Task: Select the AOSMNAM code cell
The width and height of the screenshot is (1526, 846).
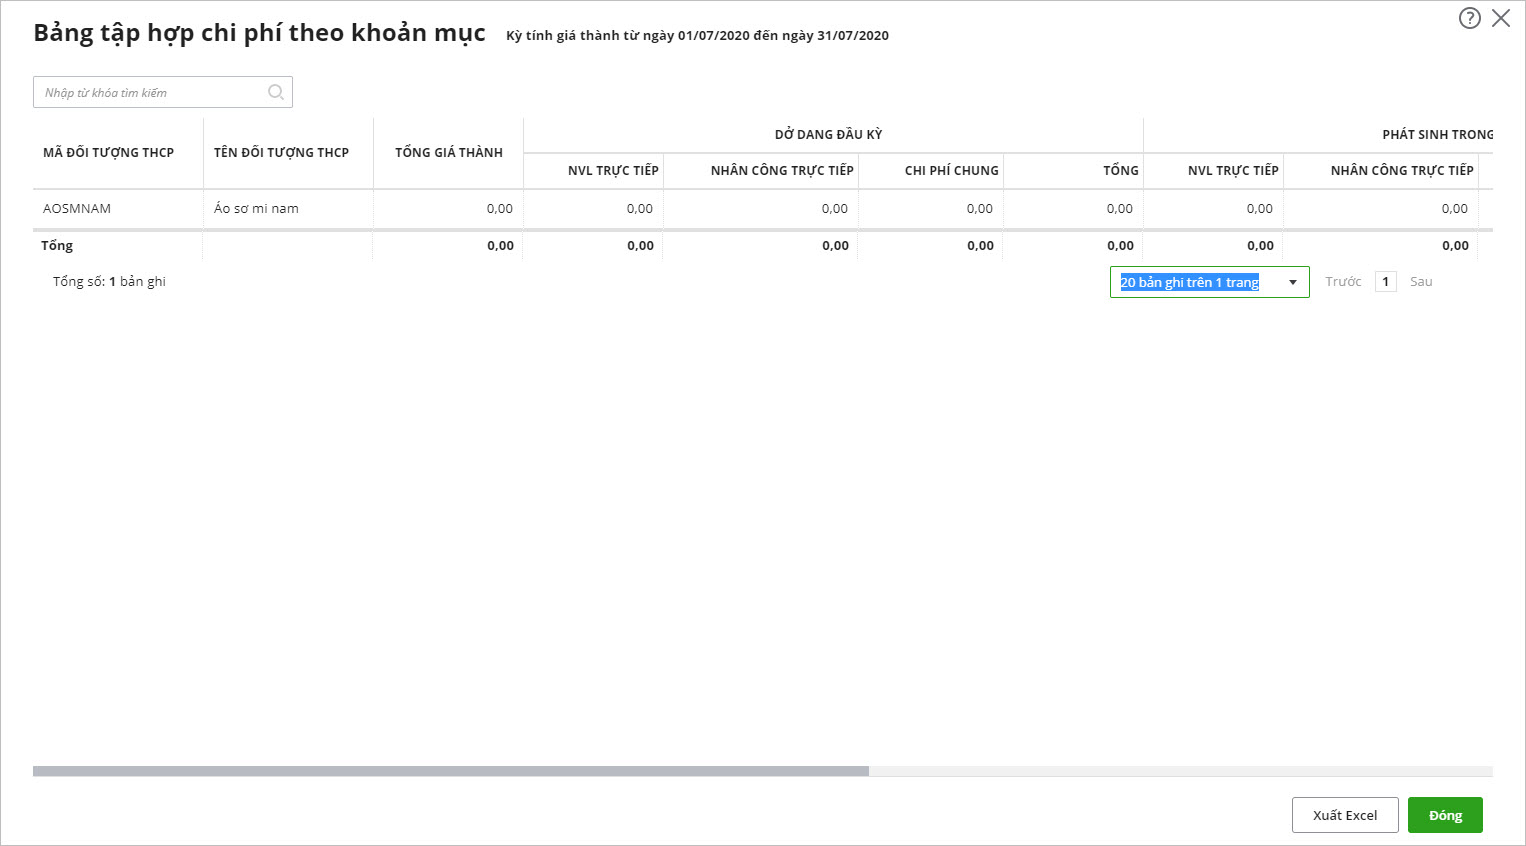Action: click(118, 209)
